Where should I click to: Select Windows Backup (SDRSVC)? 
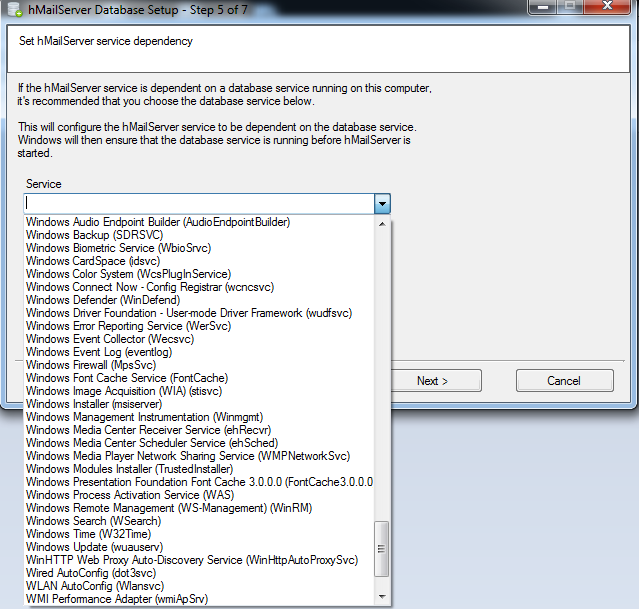(199, 235)
